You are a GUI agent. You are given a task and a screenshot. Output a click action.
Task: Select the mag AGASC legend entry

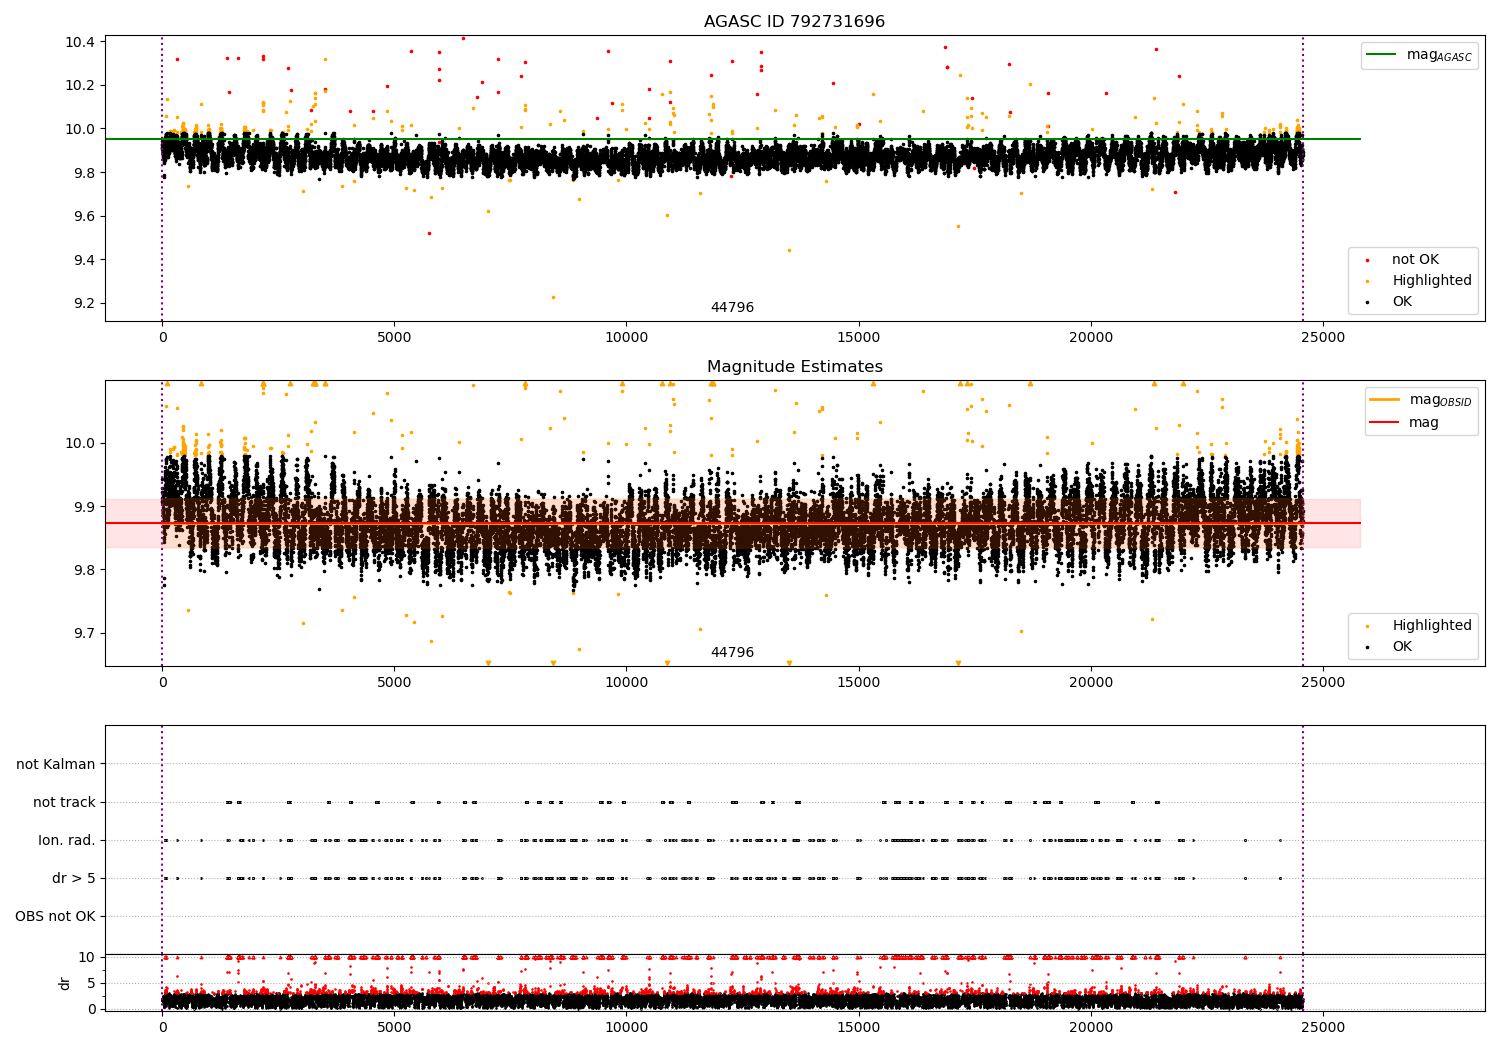(x=1419, y=55)
